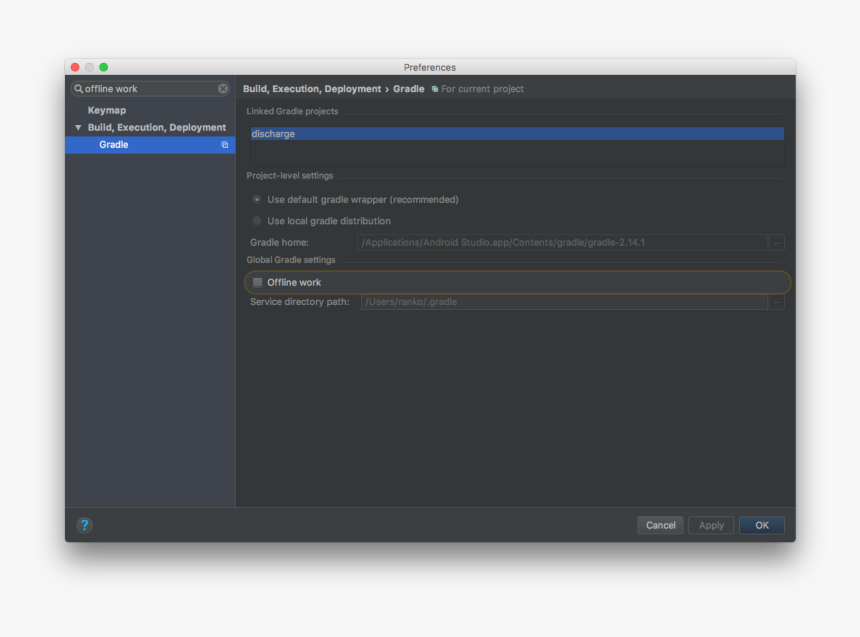Select 'Use default gradle wrapper (recommended)'
Image resolution: width=860 pixels, height=637 pixels.
[257, 199]
